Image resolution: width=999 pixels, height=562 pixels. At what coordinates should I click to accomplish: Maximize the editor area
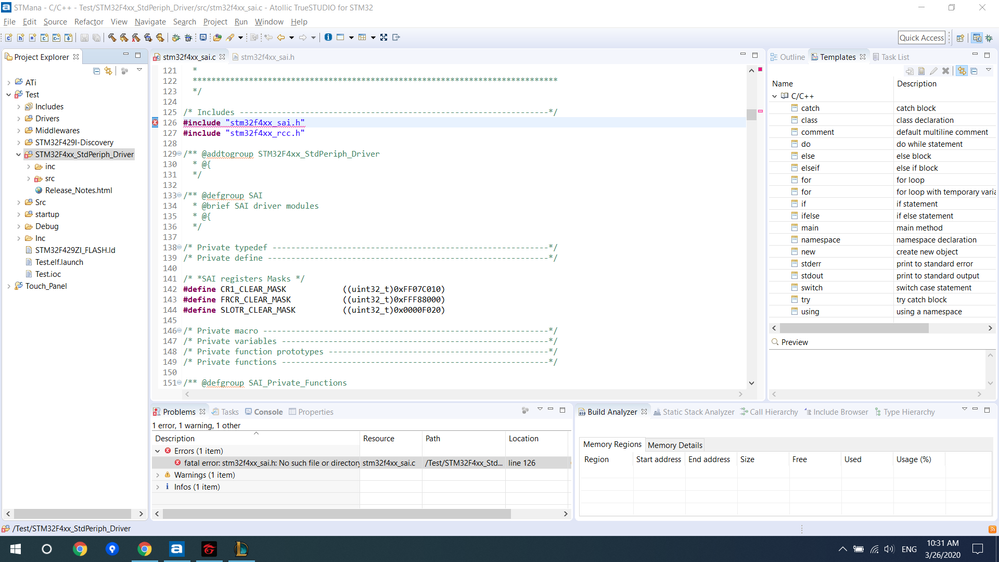[755, 55]
